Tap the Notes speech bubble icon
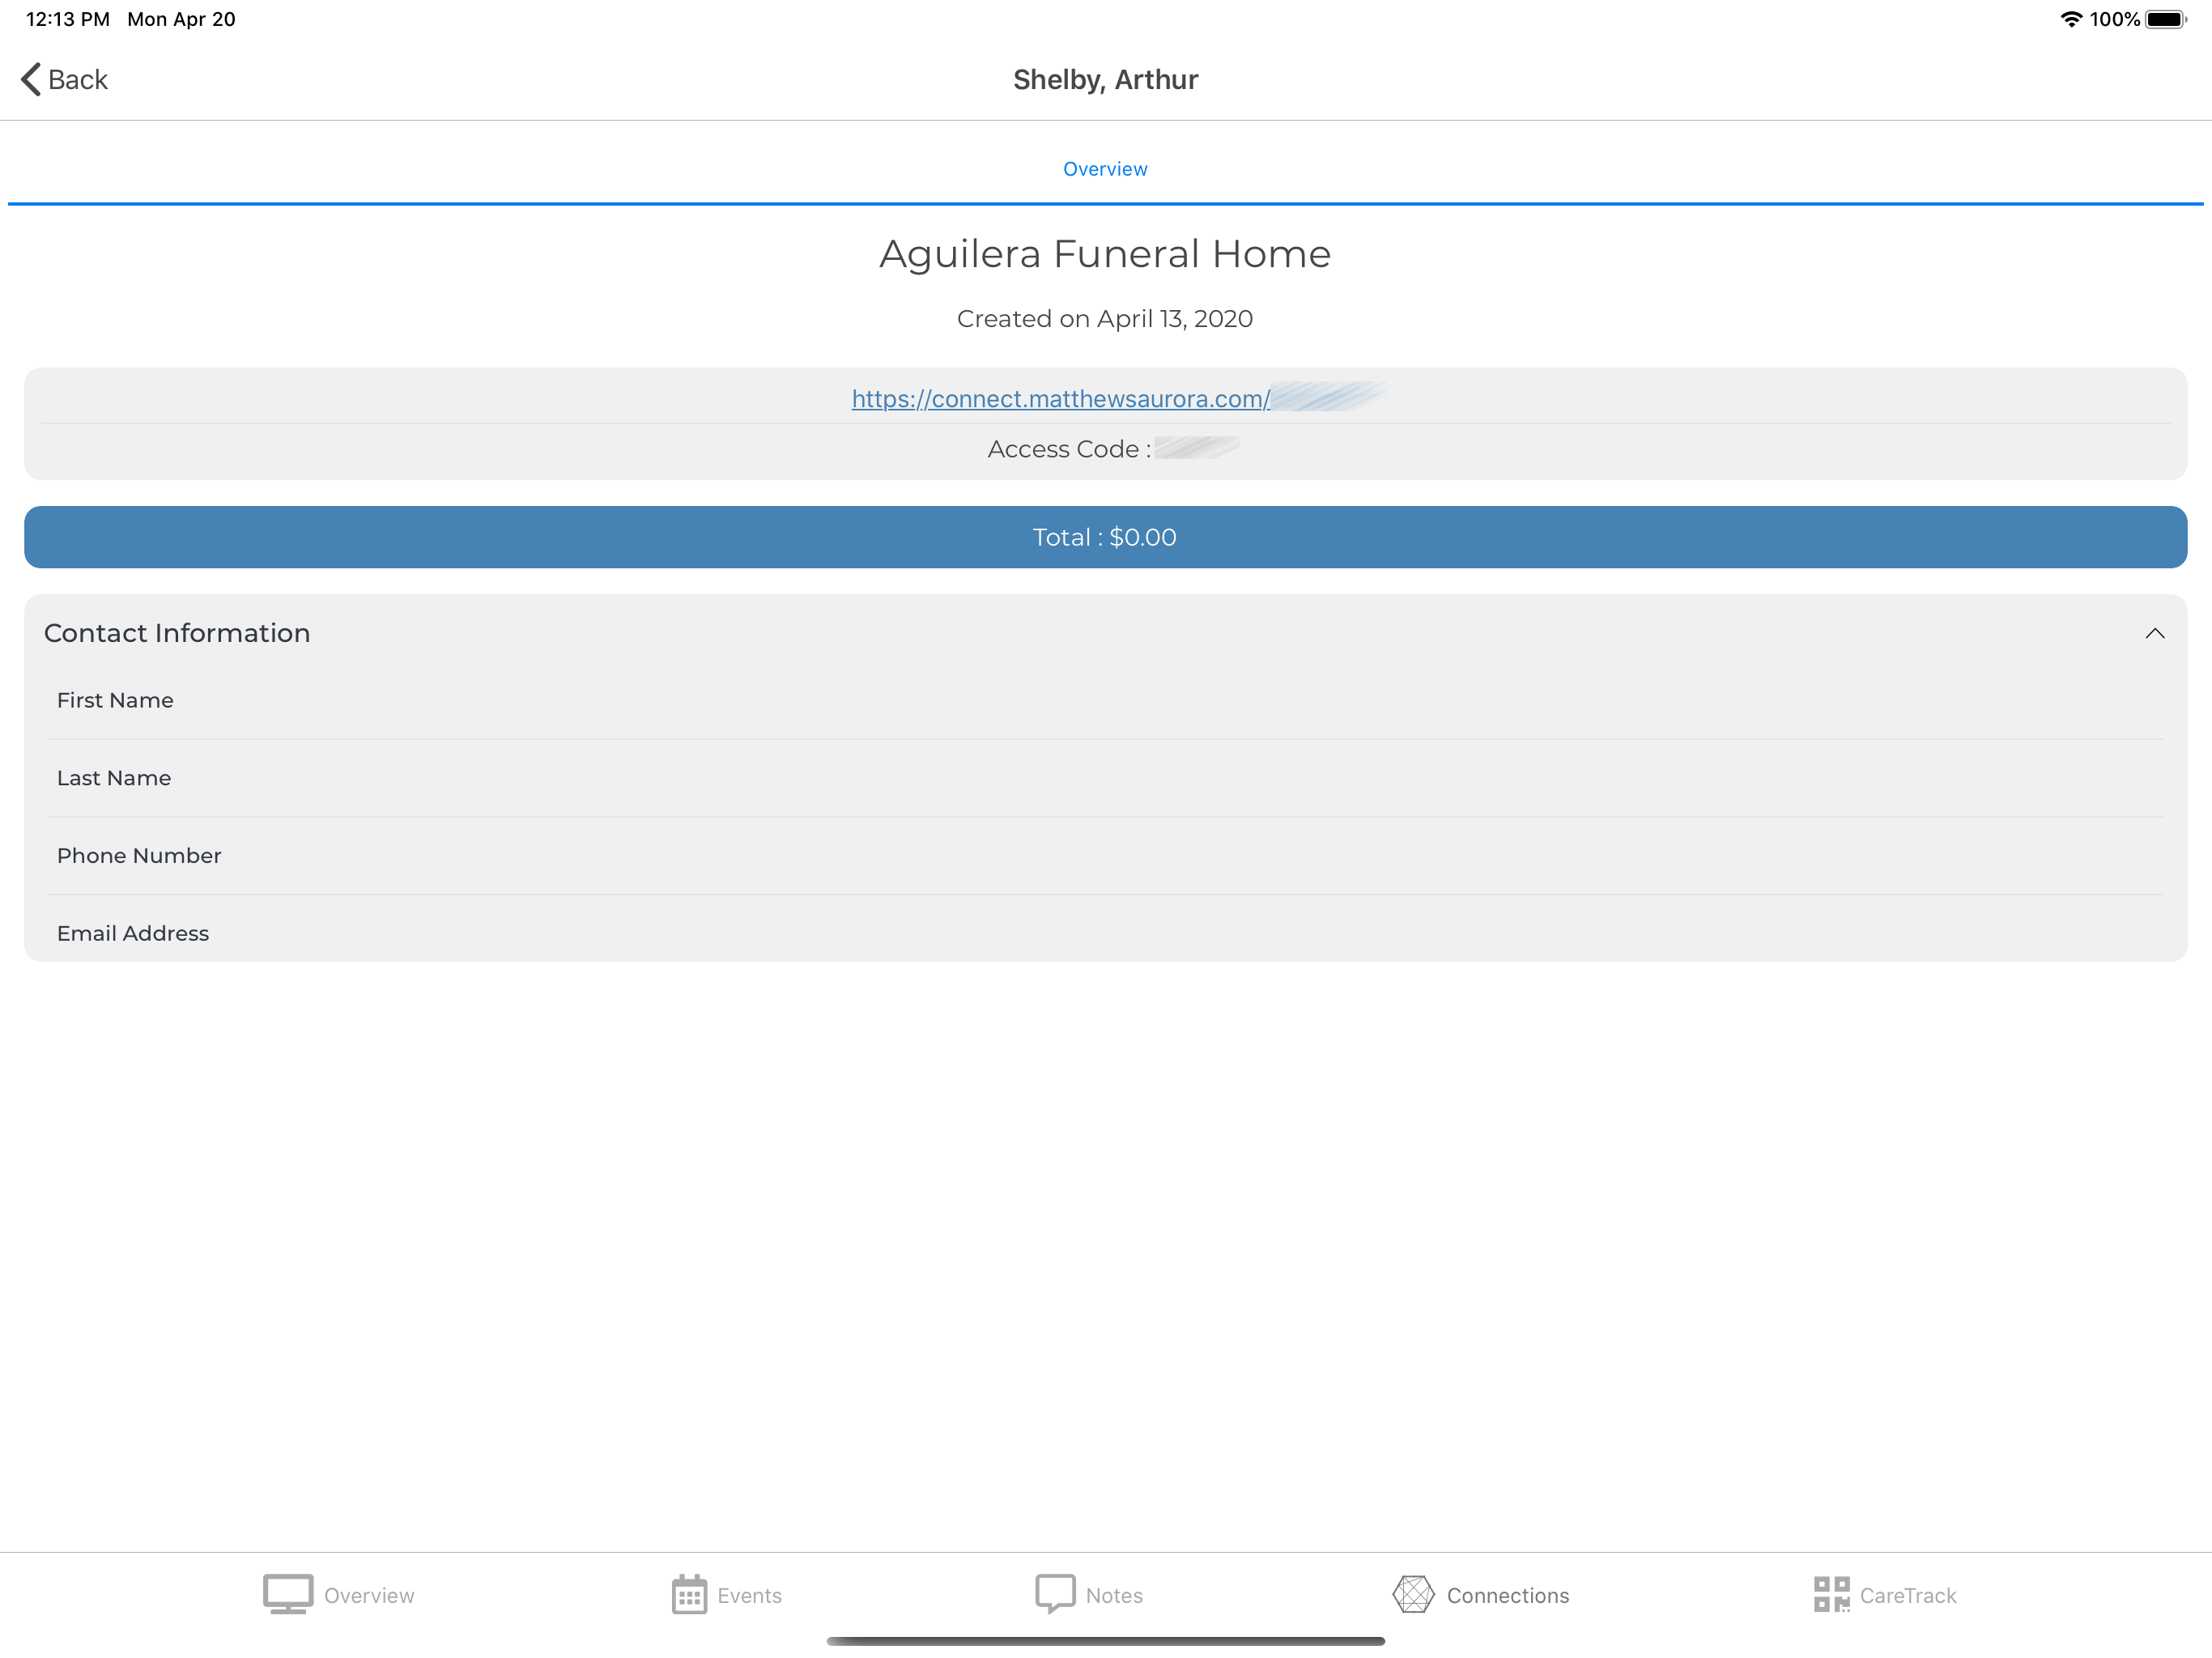The width and height of the screenshot is (2212, 1658). [1055, 1594]
